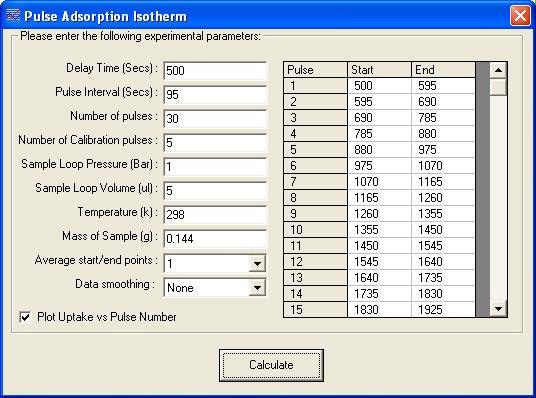The width and height of the screenshot is (536, 398).
Task: Click the Pulse Adsorption Isotherm title bar icon
Action: click(x=13, y=15)
